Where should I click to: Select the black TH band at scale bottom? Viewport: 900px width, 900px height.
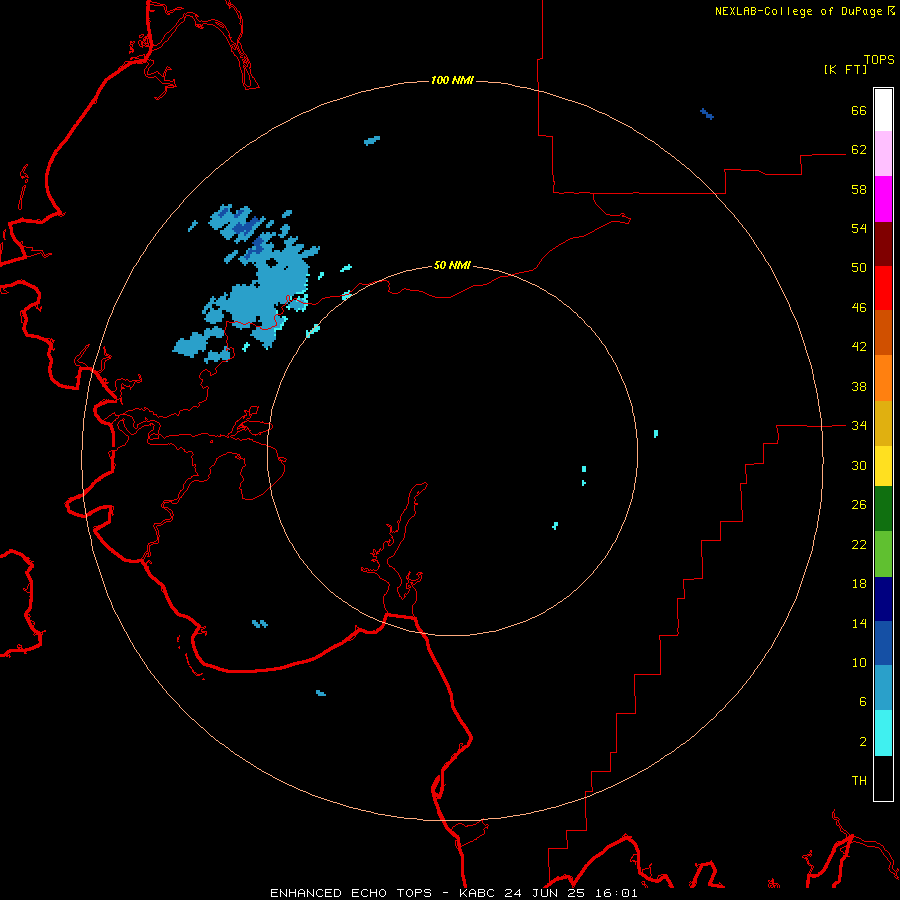tap(883, 778)
